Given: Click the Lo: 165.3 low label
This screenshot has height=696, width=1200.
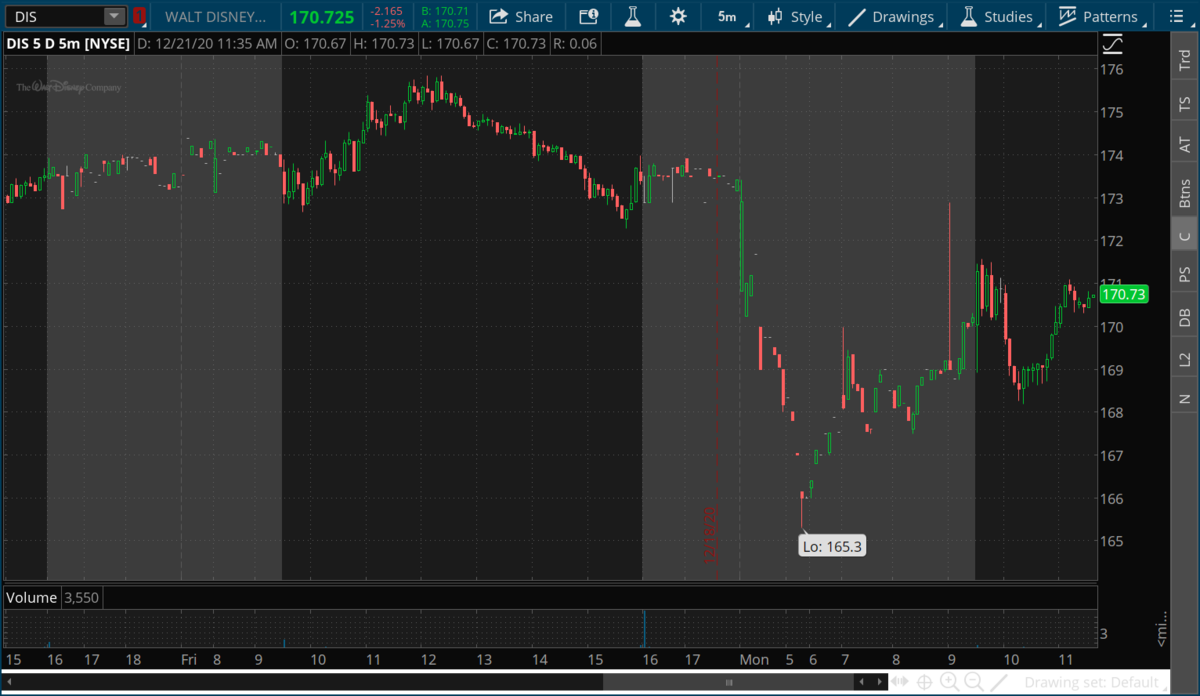Looking at the screenshot, I should [x=832, y=546].
